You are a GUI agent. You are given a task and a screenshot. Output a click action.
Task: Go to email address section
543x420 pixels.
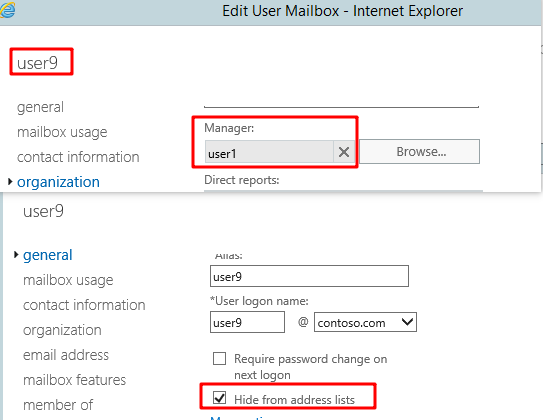tap(66, 355)
